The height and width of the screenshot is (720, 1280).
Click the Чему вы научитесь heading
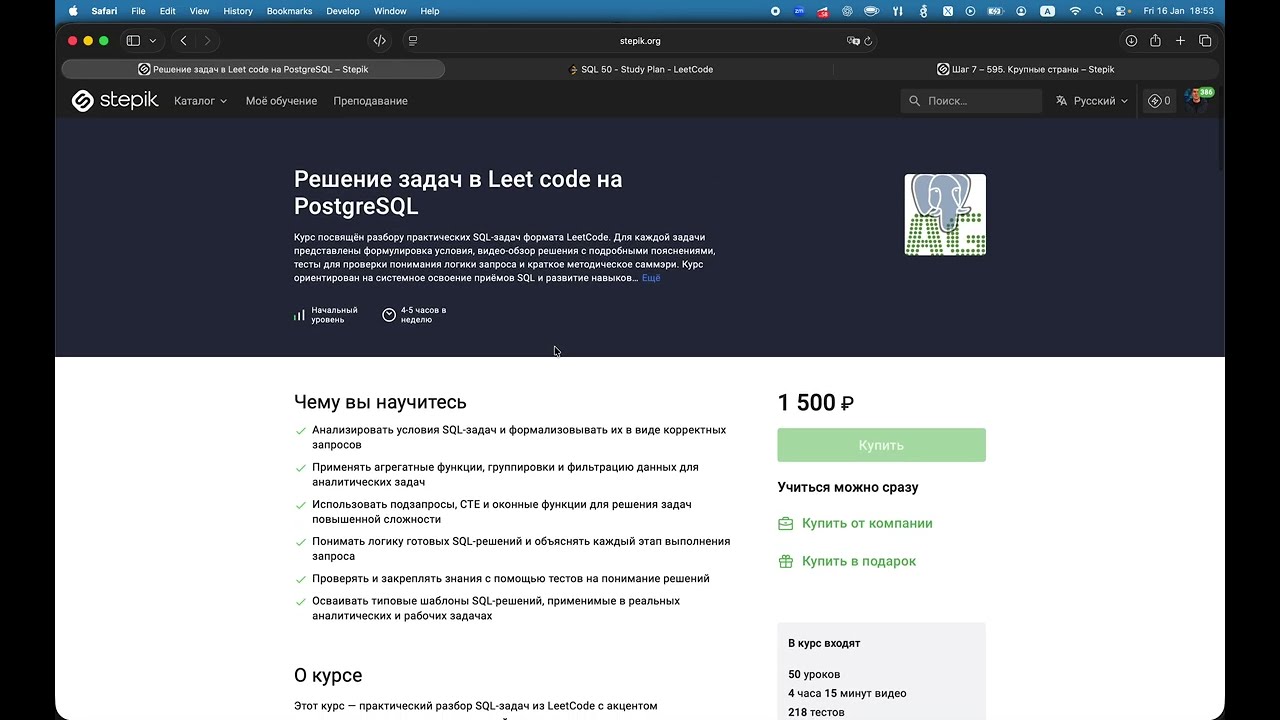[x=380, y=402]
